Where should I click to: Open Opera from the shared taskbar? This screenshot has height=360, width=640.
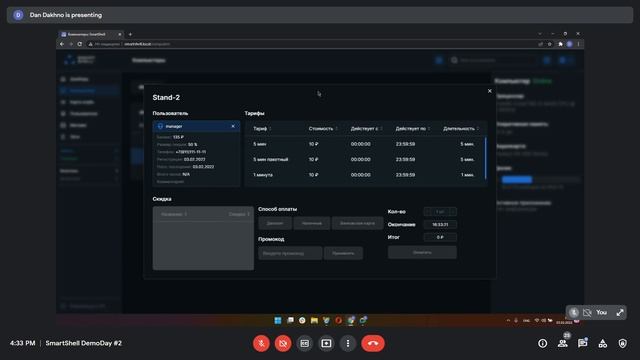point(338,320)
